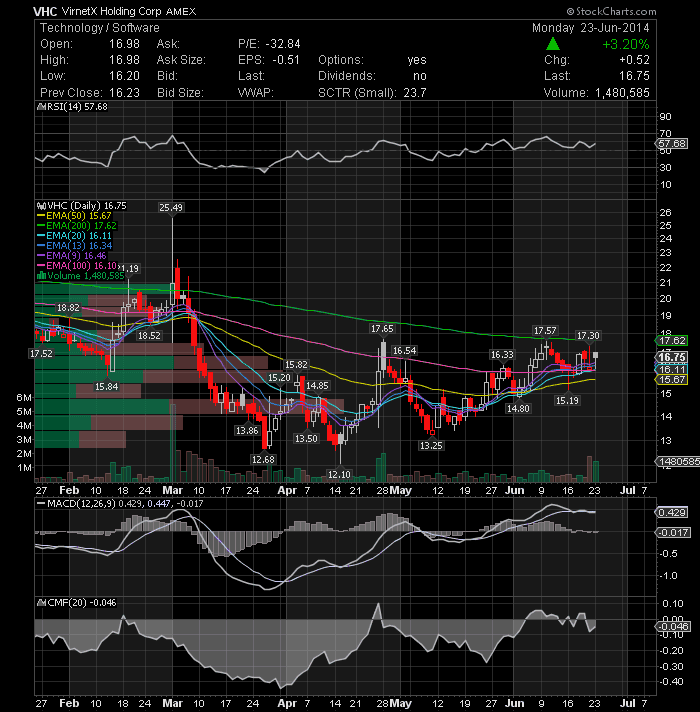
Task: Click the MACD histogram -0.017 axis tag
Action: pos(673,532)
